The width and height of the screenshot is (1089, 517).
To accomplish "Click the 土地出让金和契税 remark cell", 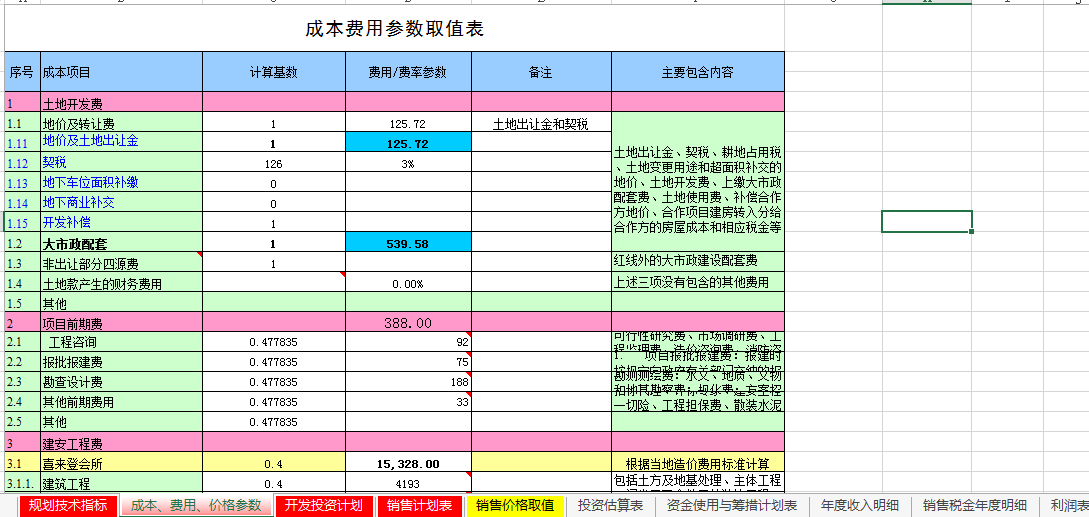I will pos(541,124).
